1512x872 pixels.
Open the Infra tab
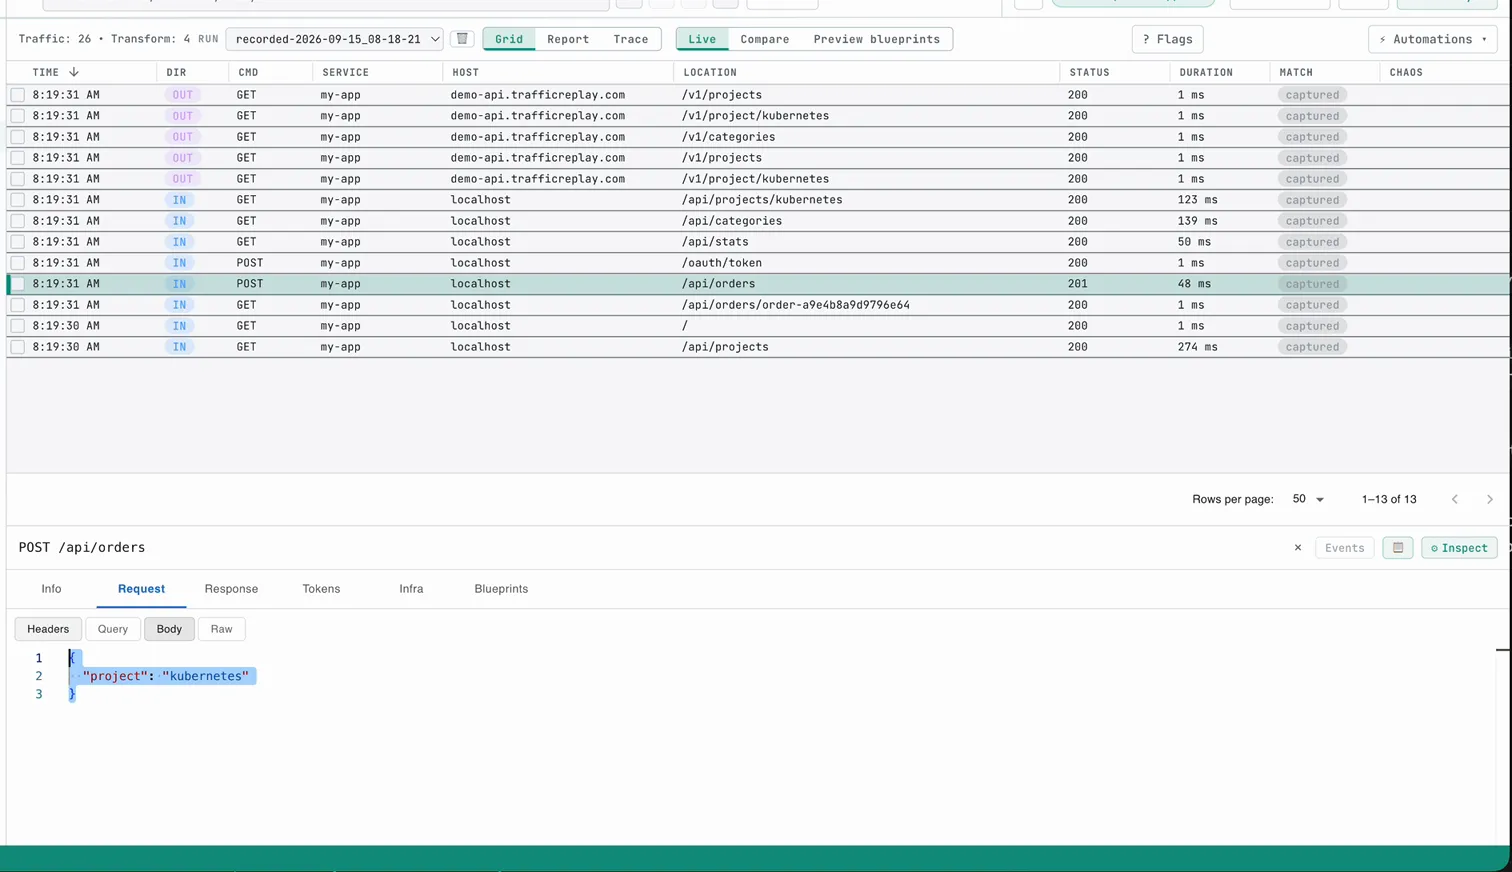point(411,589)
